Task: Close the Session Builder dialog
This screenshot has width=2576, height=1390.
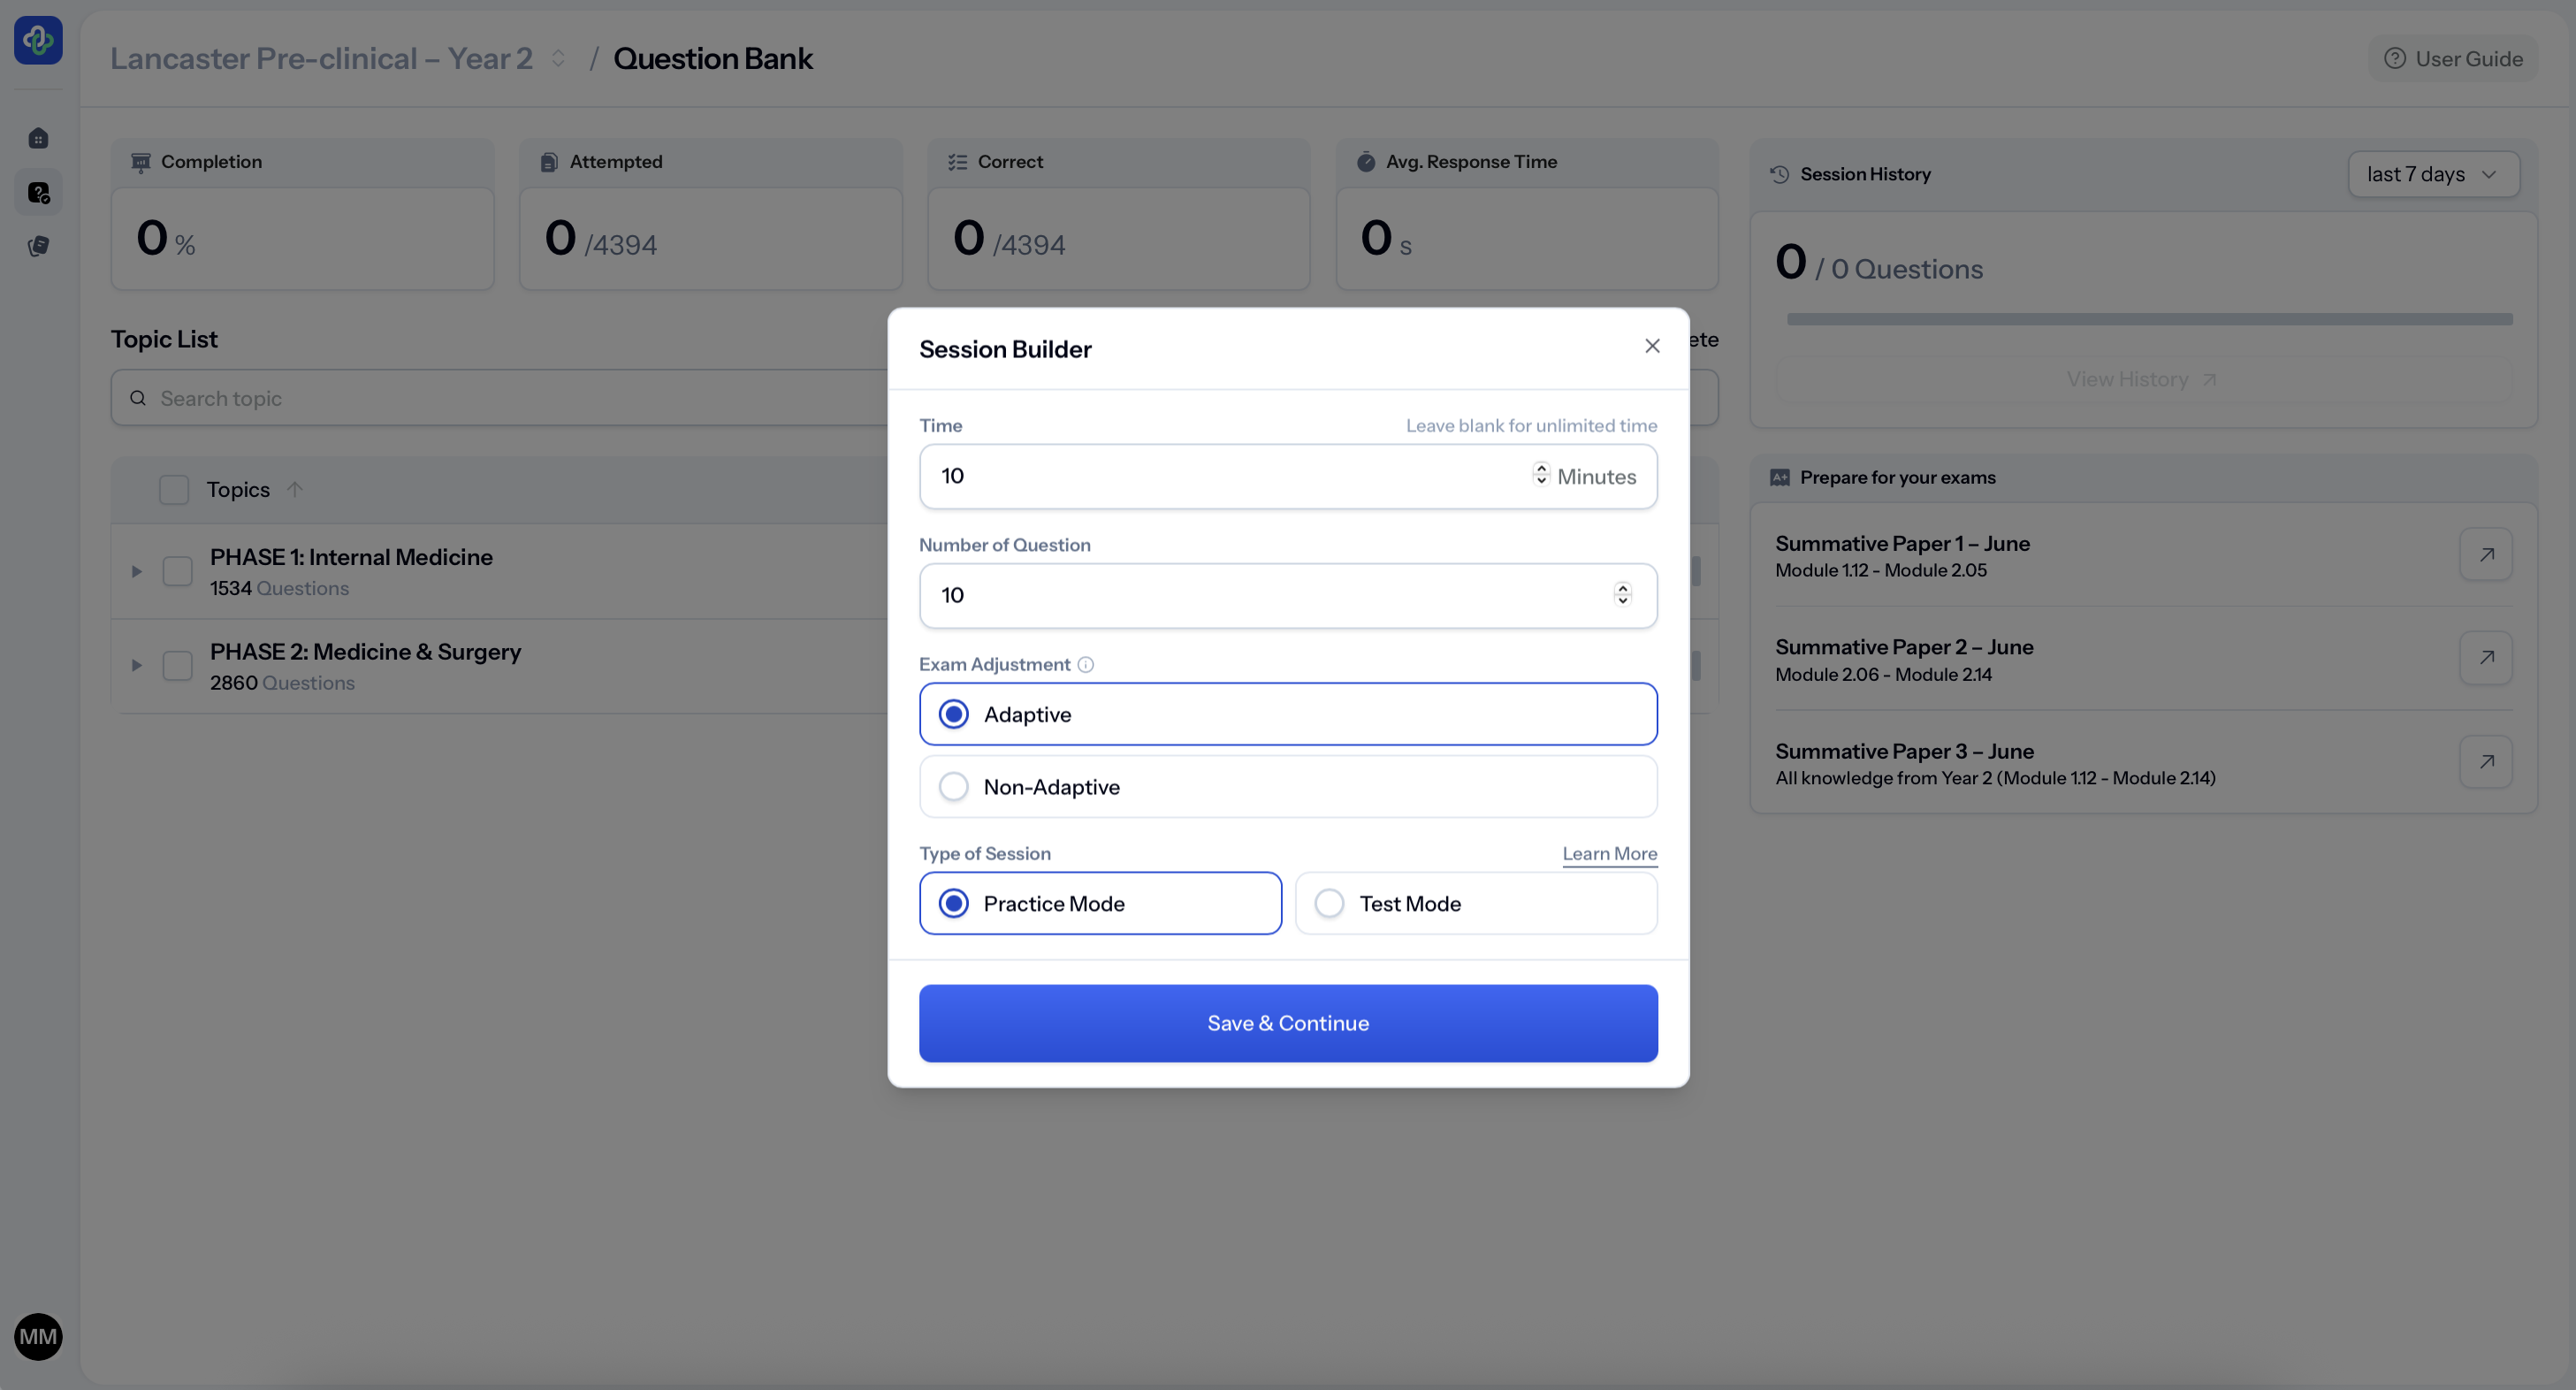Action: coord(1652,346)
